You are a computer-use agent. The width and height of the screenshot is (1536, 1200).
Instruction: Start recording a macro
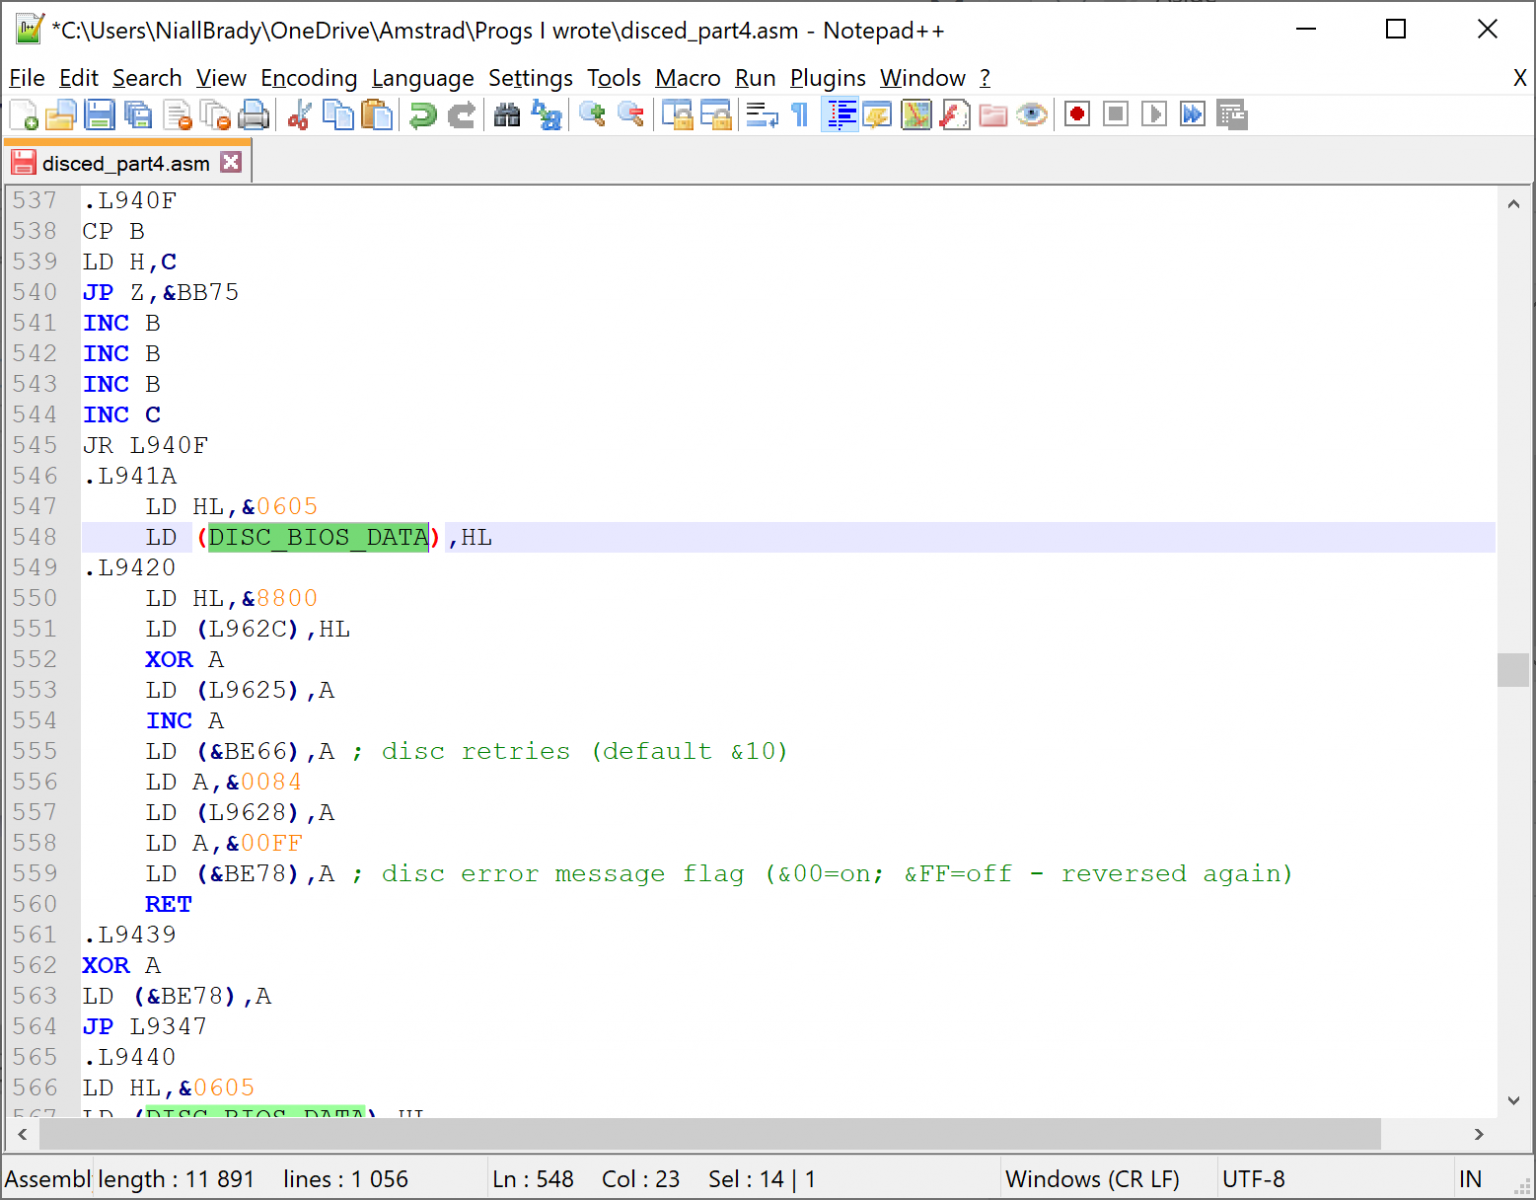[x=1076, y=114]
